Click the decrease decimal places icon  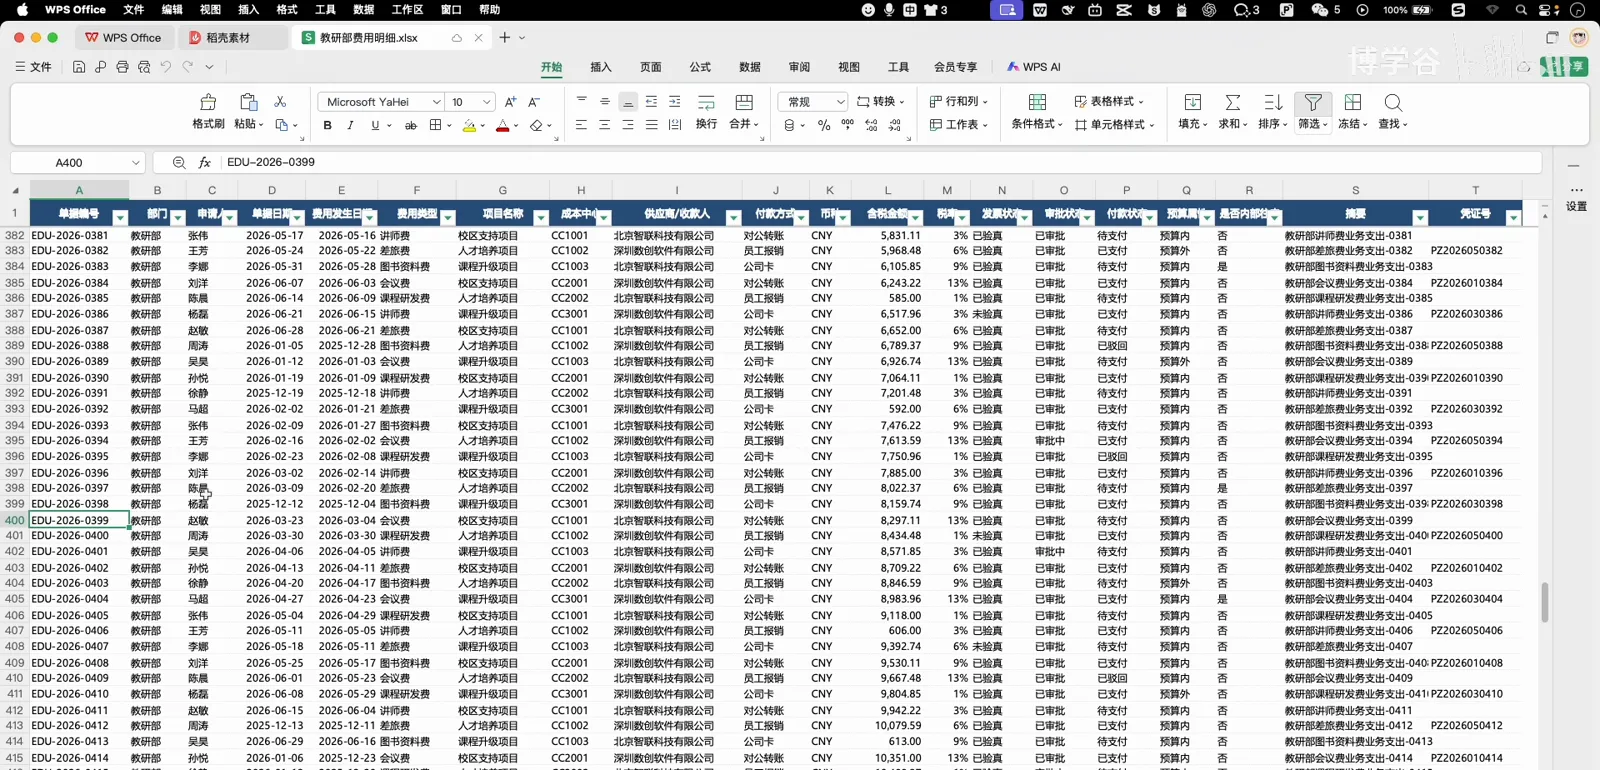[895, 125]
